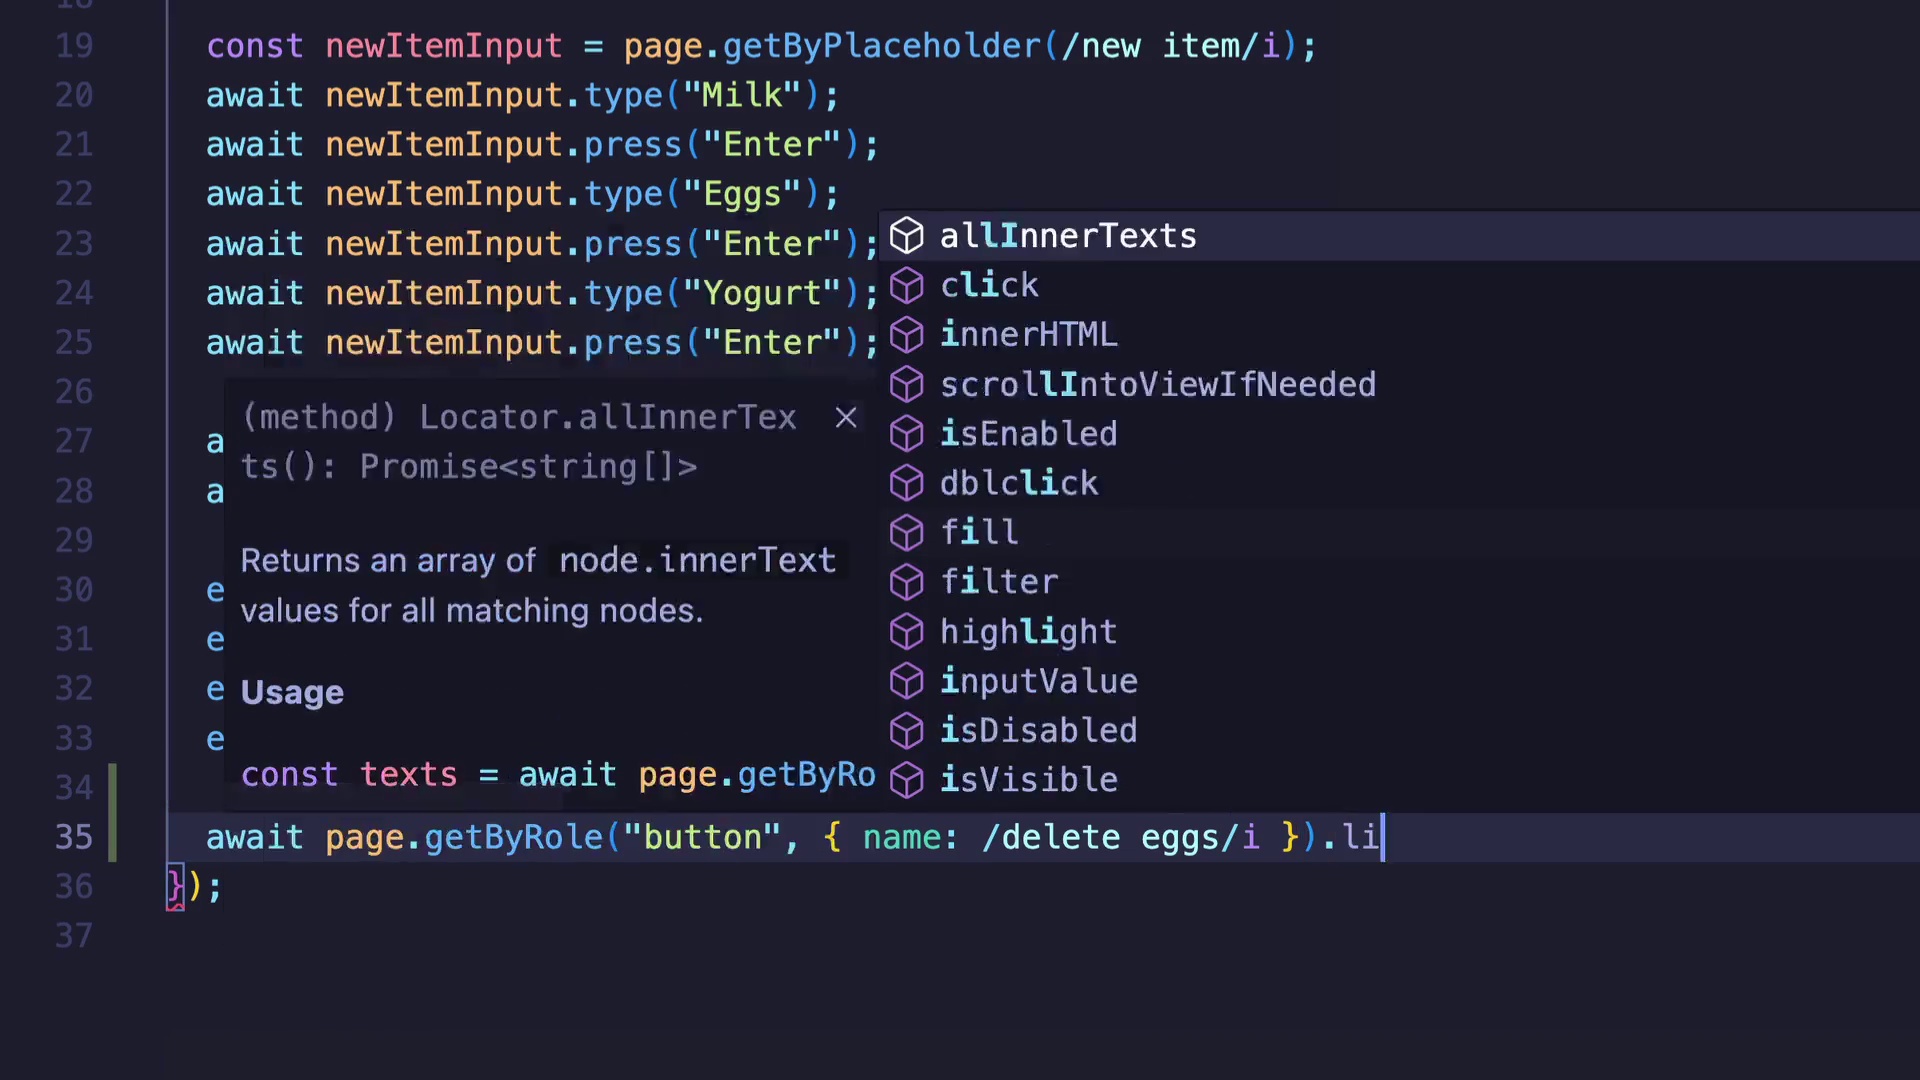
Task: Click the cube icon next to isEnabled
Action: tap(907, 434)
